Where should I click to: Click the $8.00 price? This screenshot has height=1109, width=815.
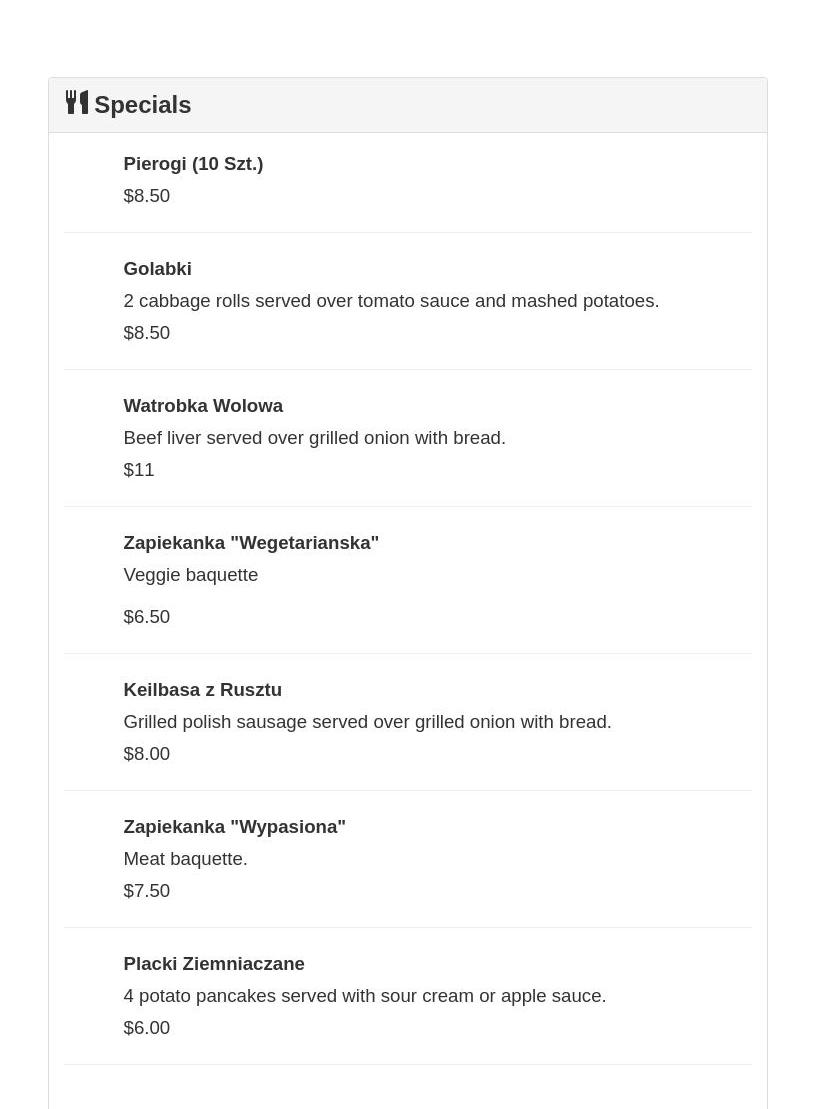147,754
